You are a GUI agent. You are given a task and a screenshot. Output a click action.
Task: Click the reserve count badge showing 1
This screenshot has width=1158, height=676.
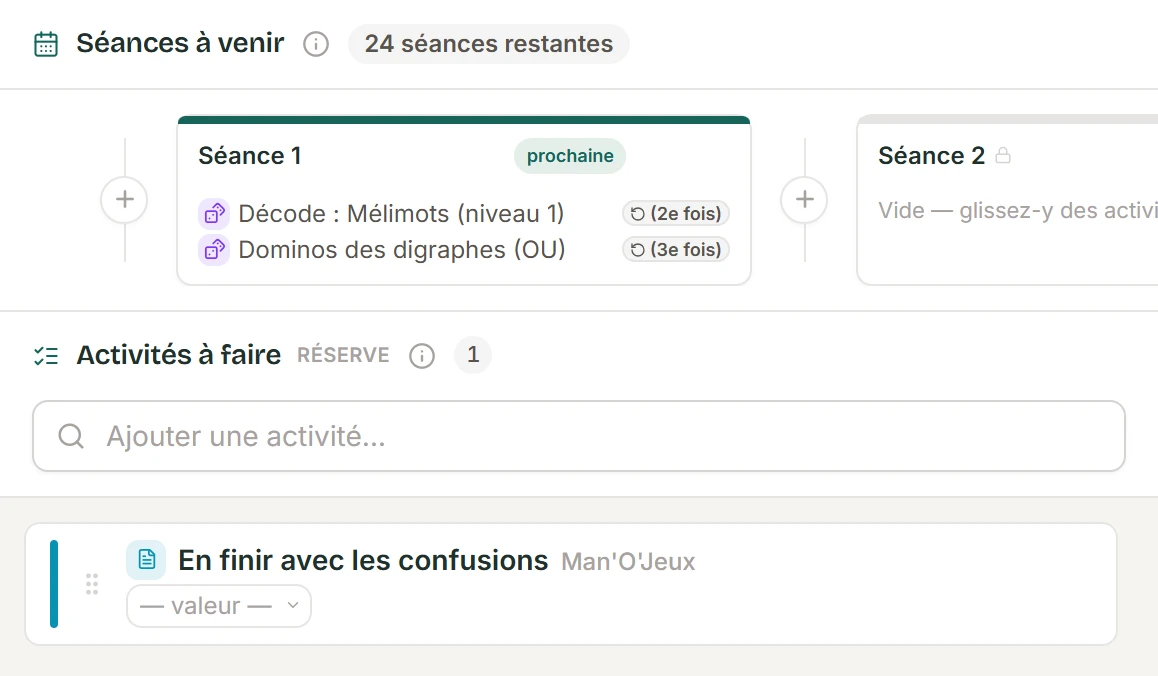473,355
